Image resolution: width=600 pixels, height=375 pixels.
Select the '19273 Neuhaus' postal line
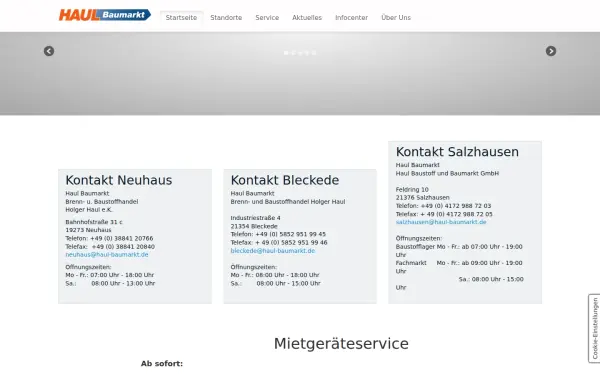click(88, 230)
